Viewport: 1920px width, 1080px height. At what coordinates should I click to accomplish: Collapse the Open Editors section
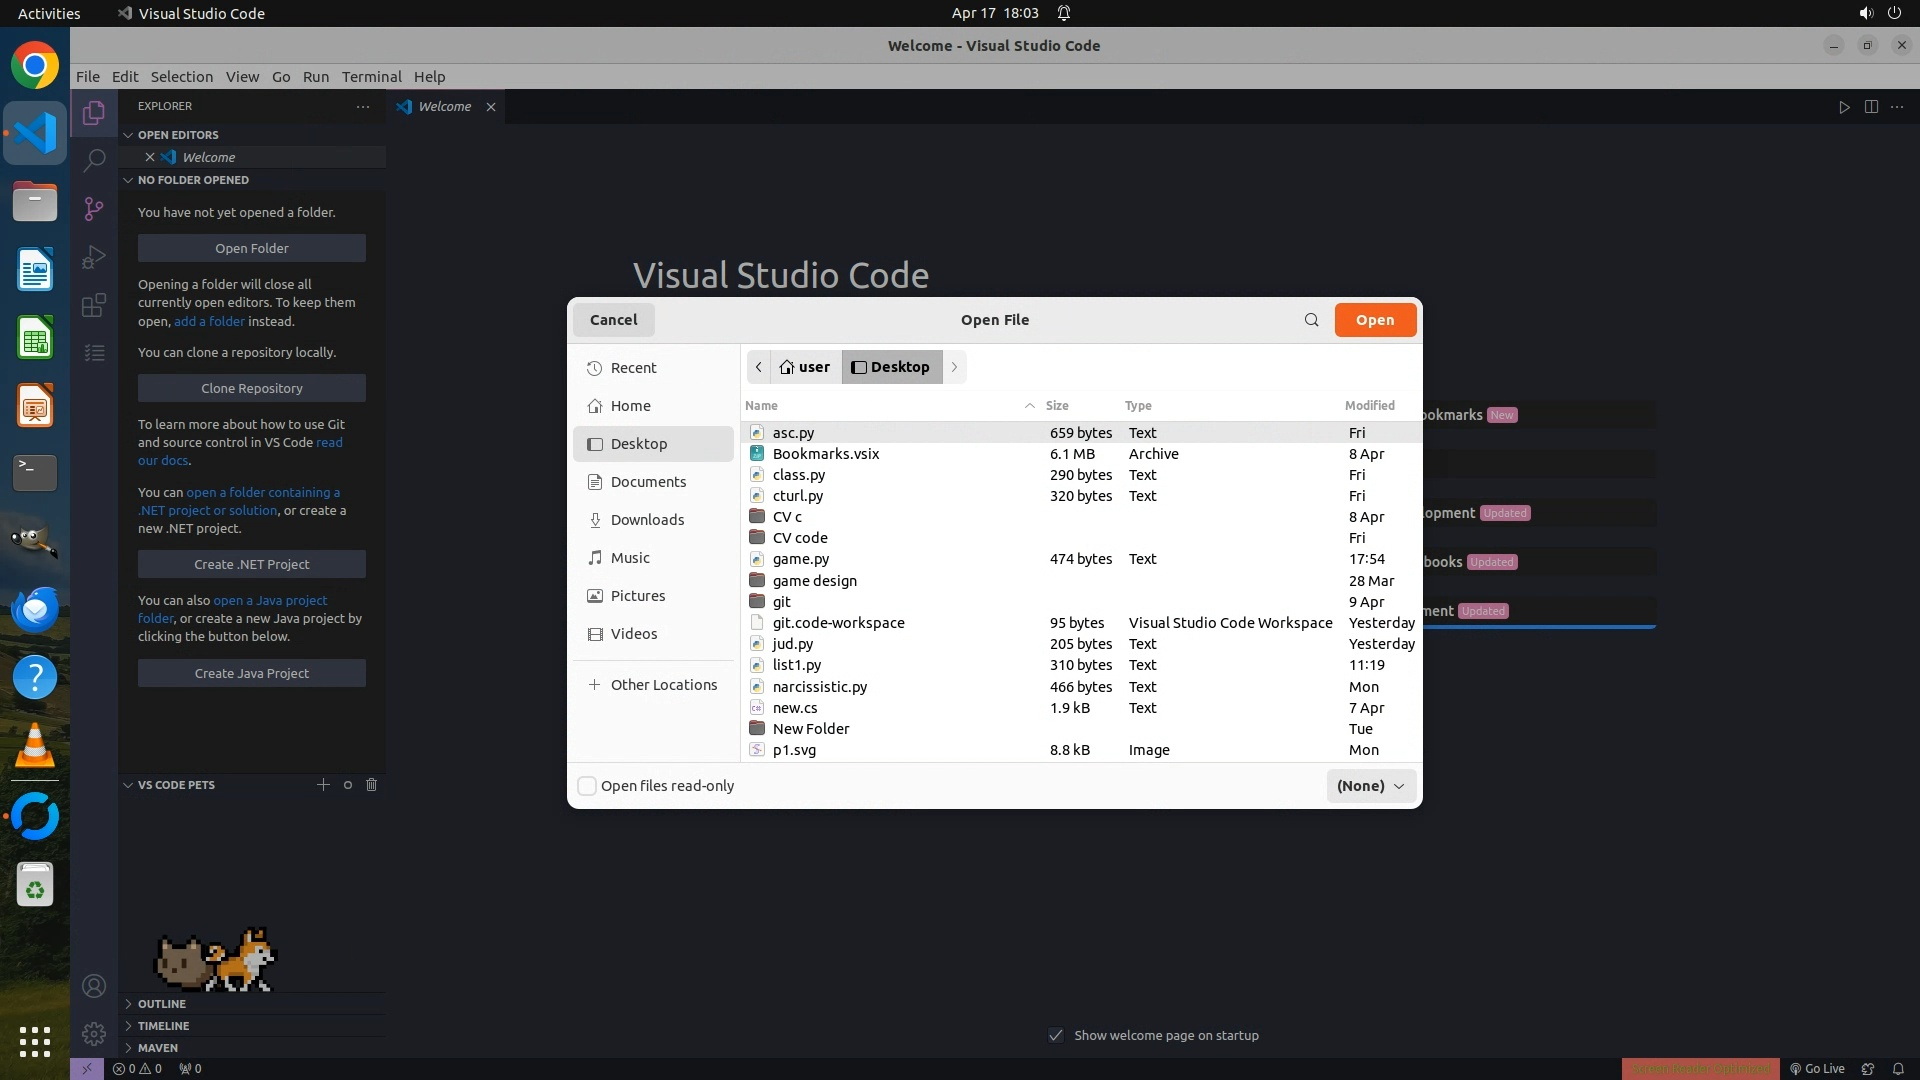point(178,135)
